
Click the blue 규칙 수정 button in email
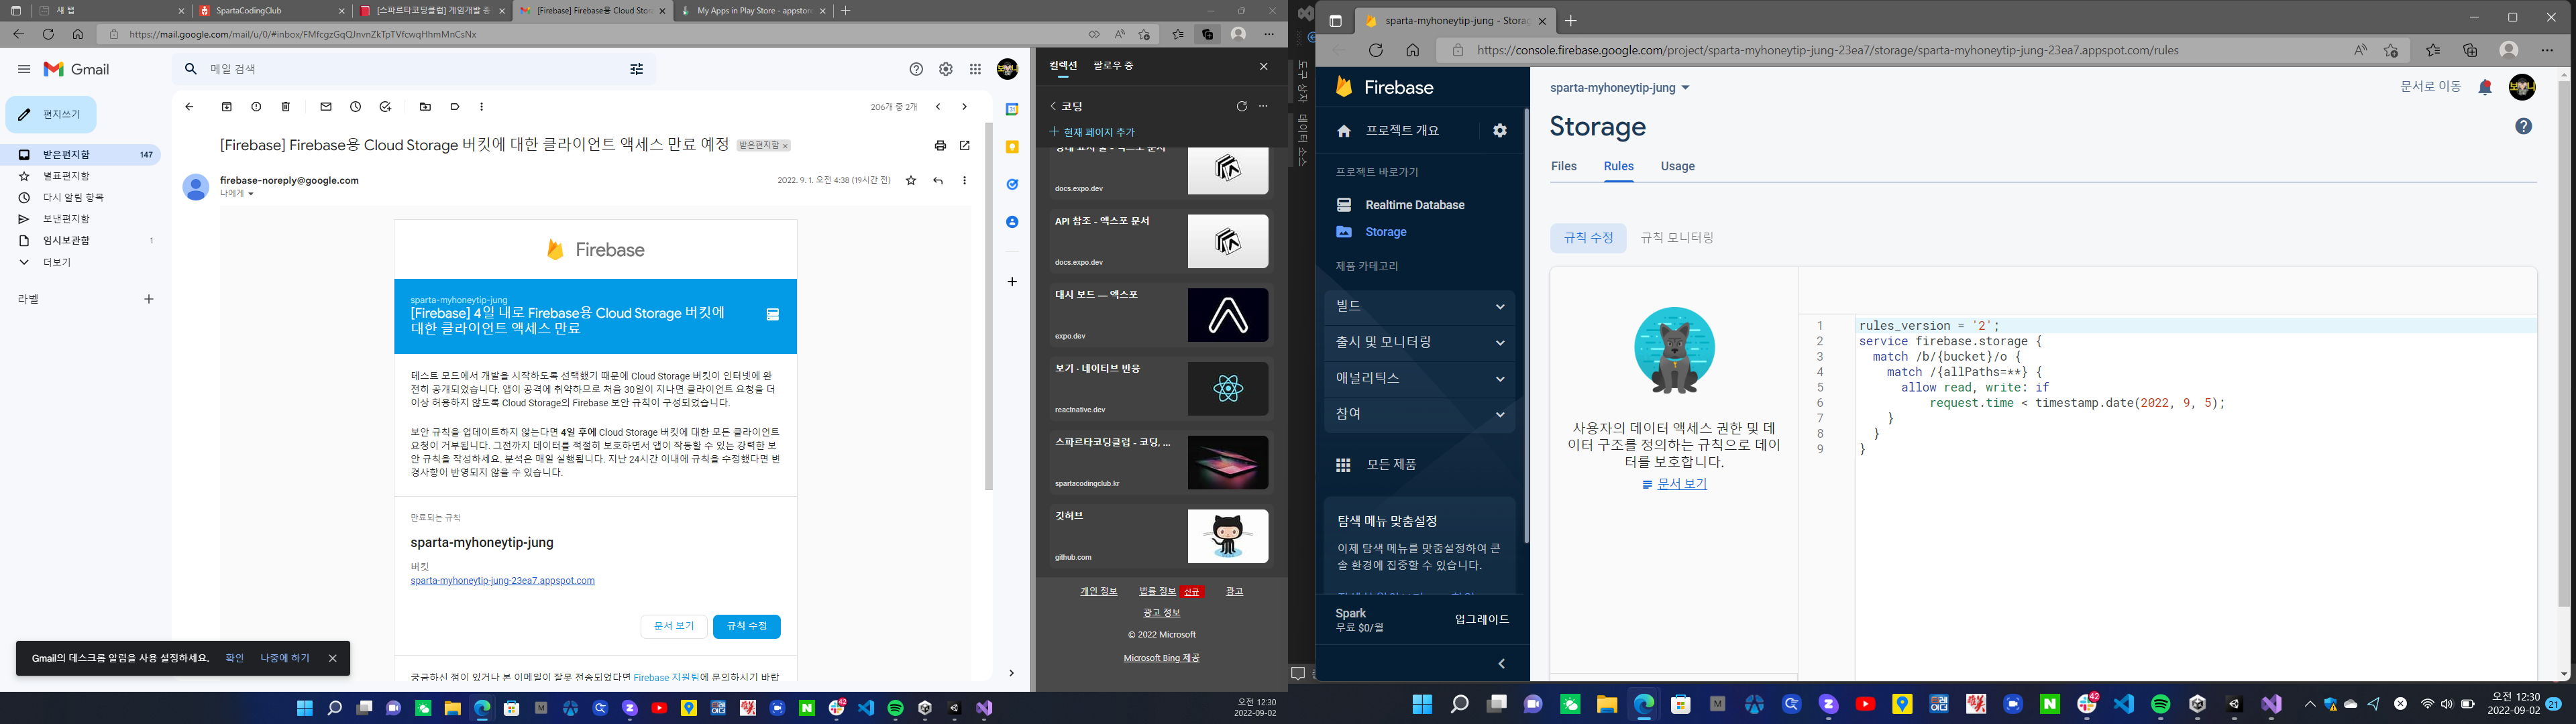pyautogui.click(x=747, y=626)
